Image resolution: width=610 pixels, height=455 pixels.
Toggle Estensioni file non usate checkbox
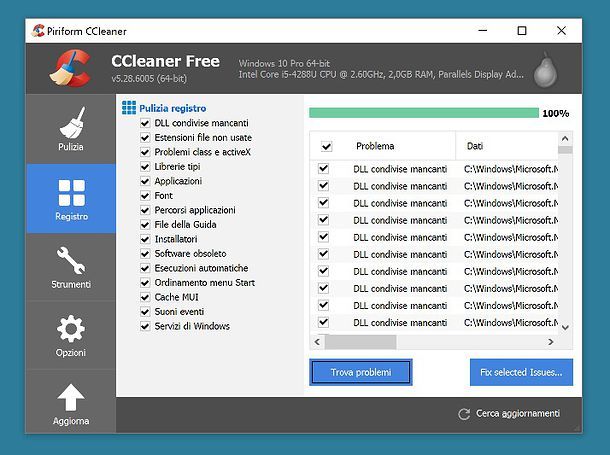click(145, 138)
